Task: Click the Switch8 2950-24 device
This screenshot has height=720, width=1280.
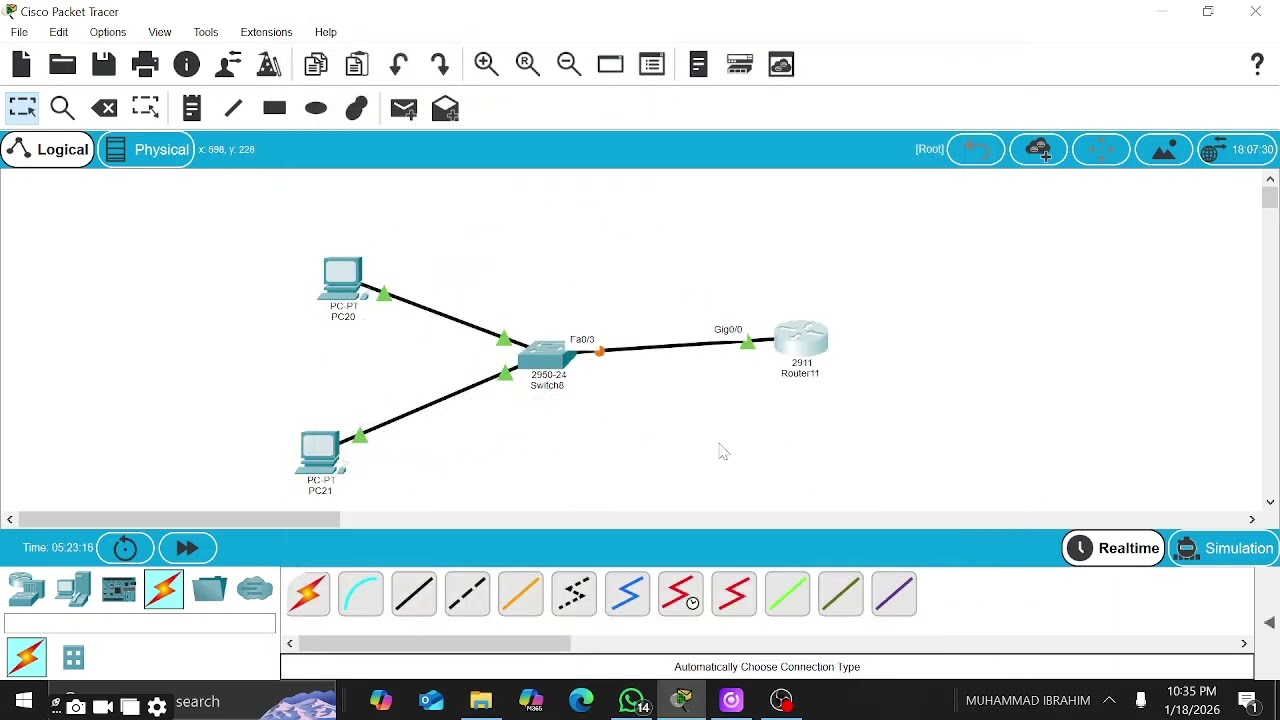Action: pos(545,355)
